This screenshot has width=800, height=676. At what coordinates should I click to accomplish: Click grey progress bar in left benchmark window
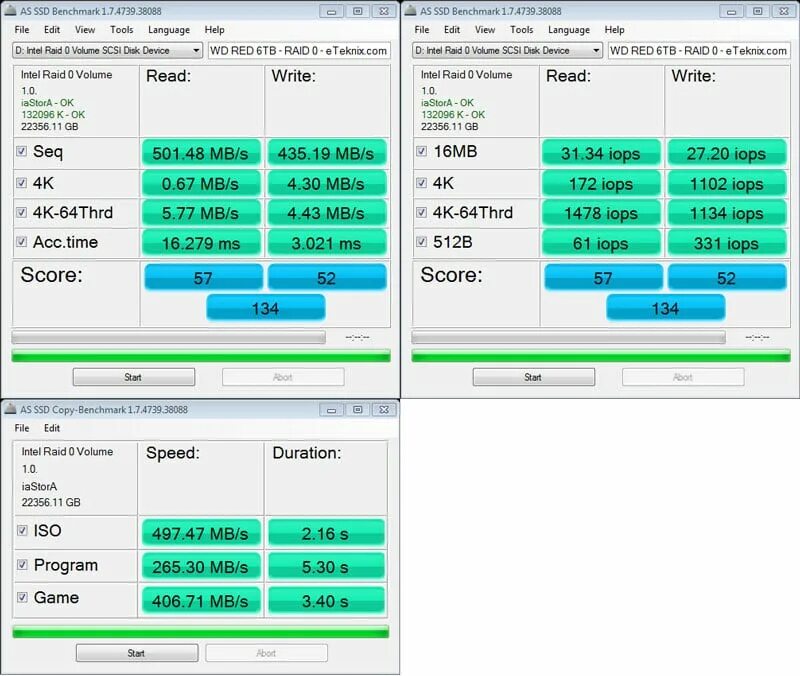coord(168,337)
